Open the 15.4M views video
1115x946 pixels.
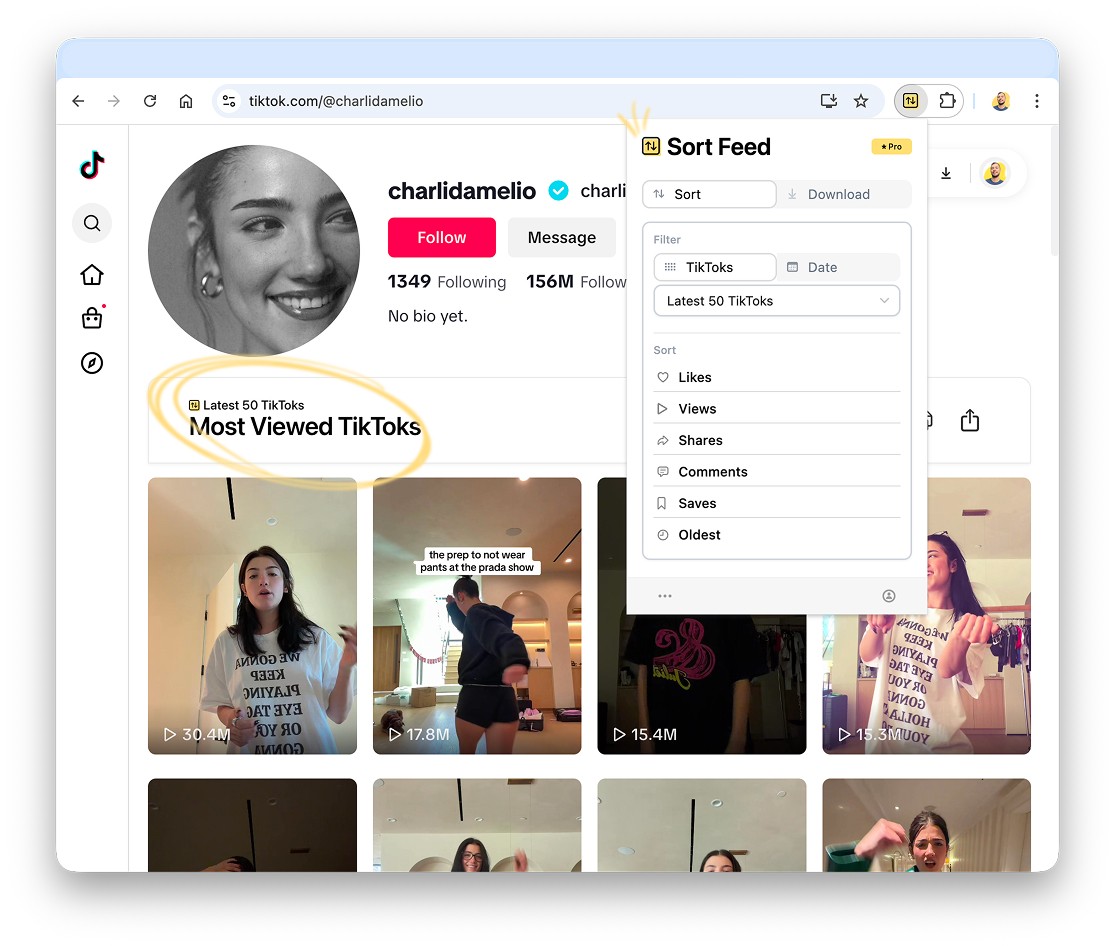(x=702, y=684)
